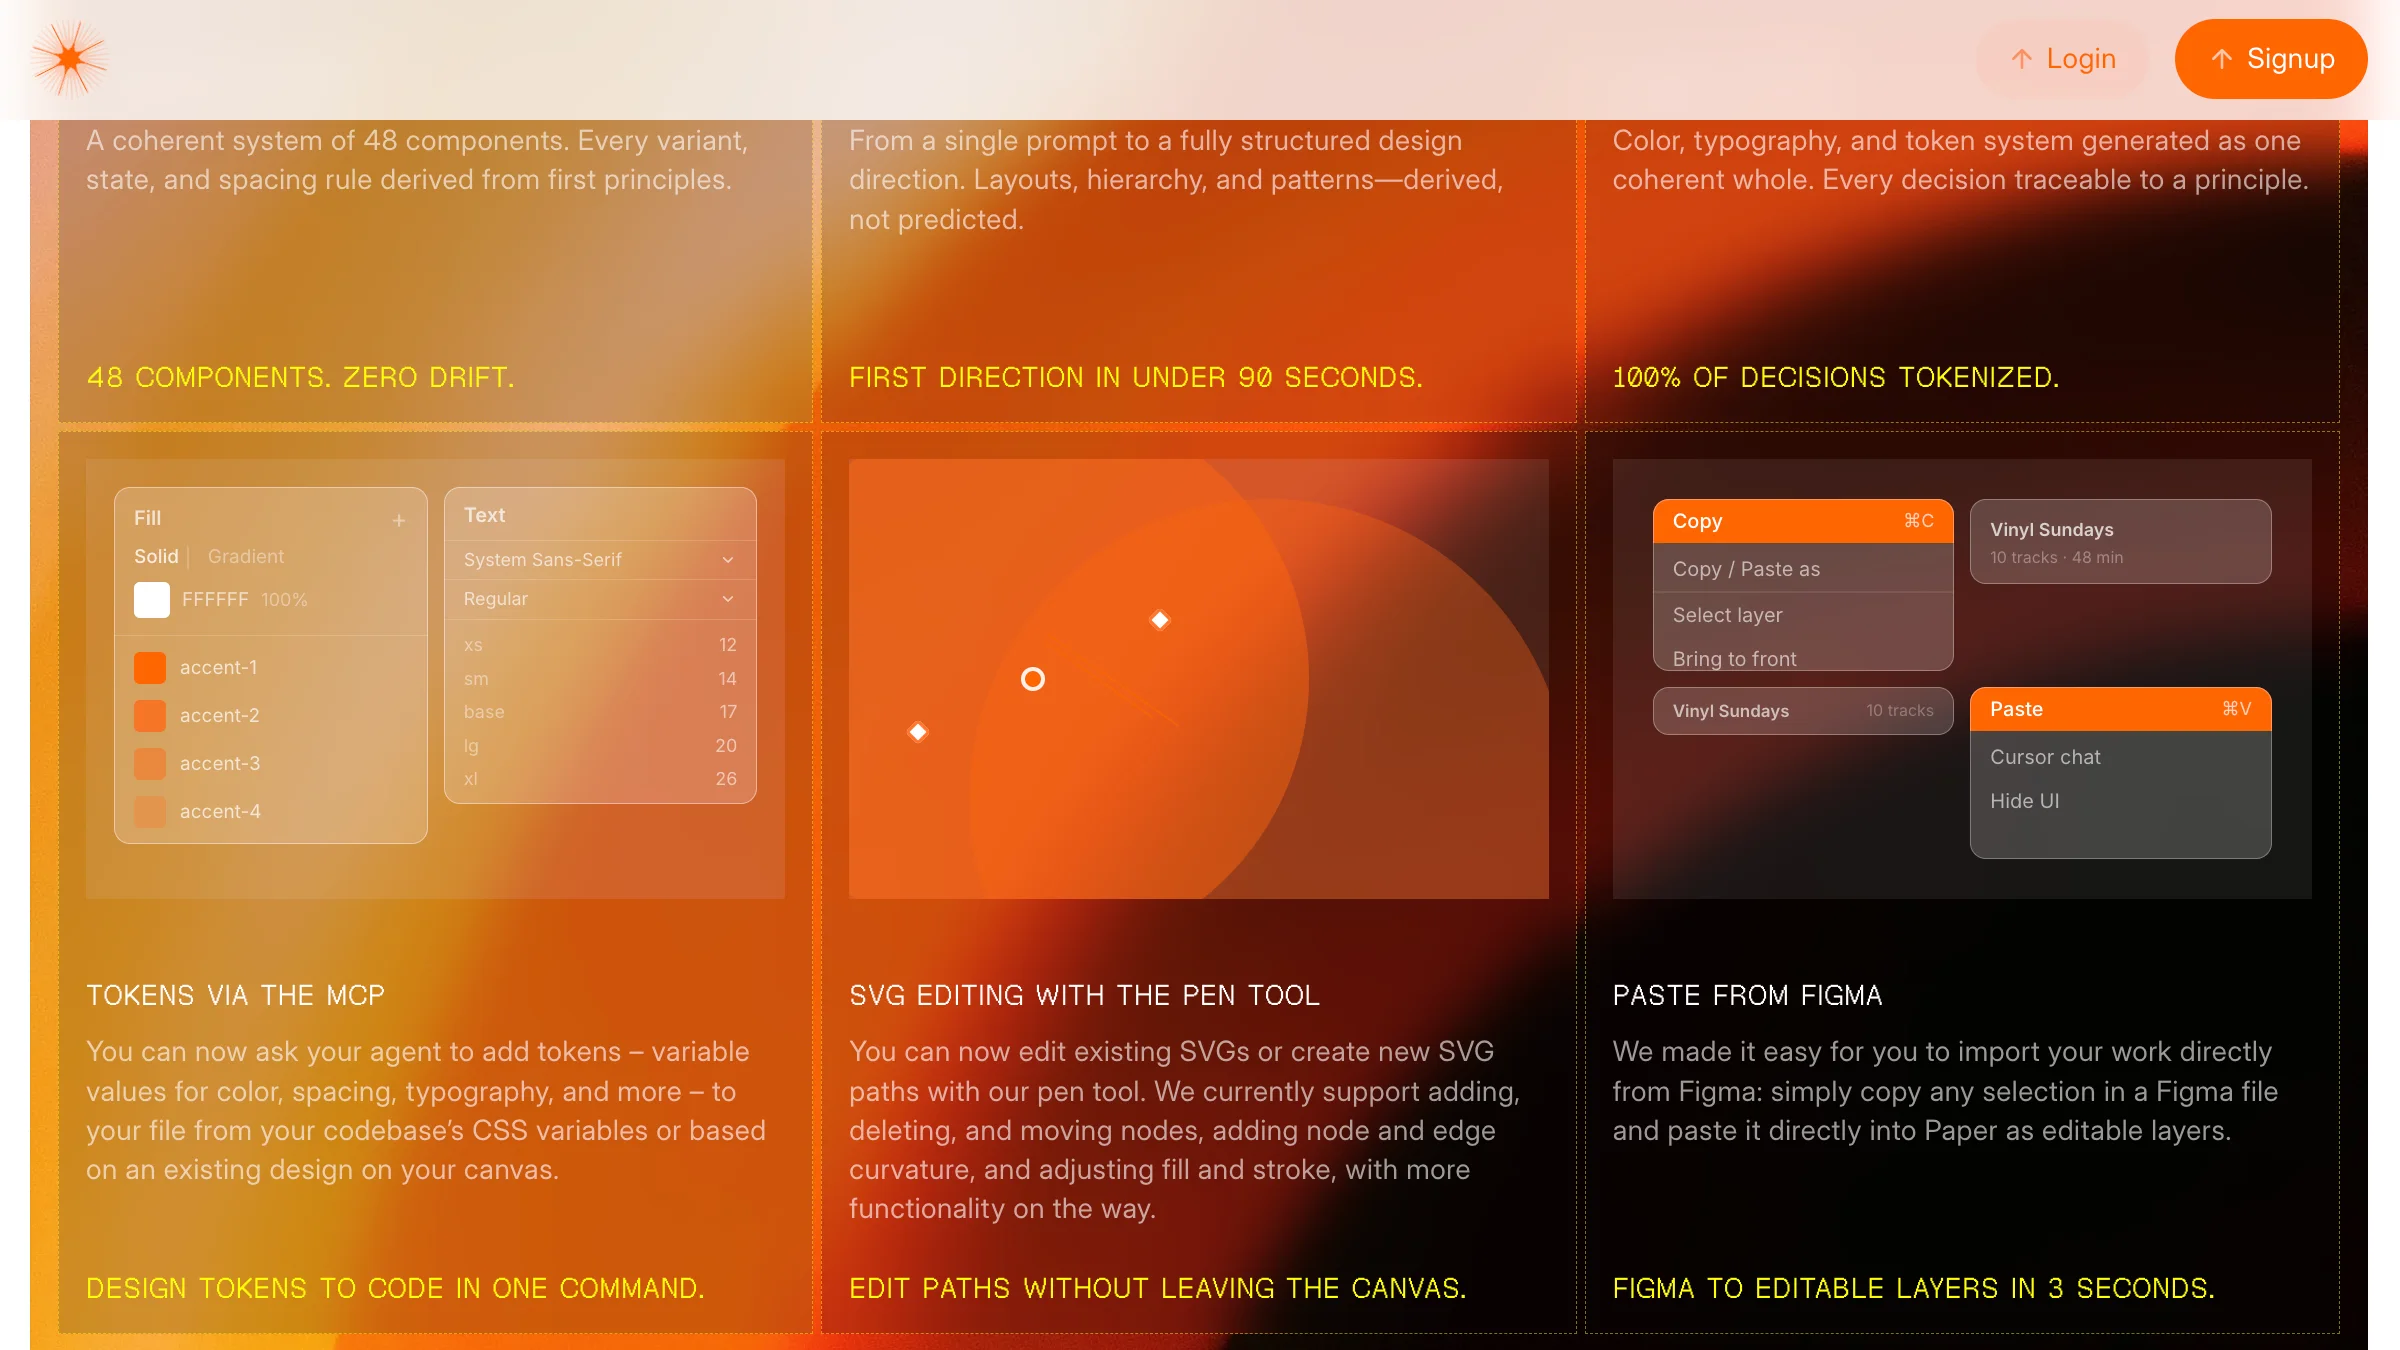The width and height of the screenshot is (2400, 1350).
Task: Click the orange starburst logo
Action: pos(69,59)
